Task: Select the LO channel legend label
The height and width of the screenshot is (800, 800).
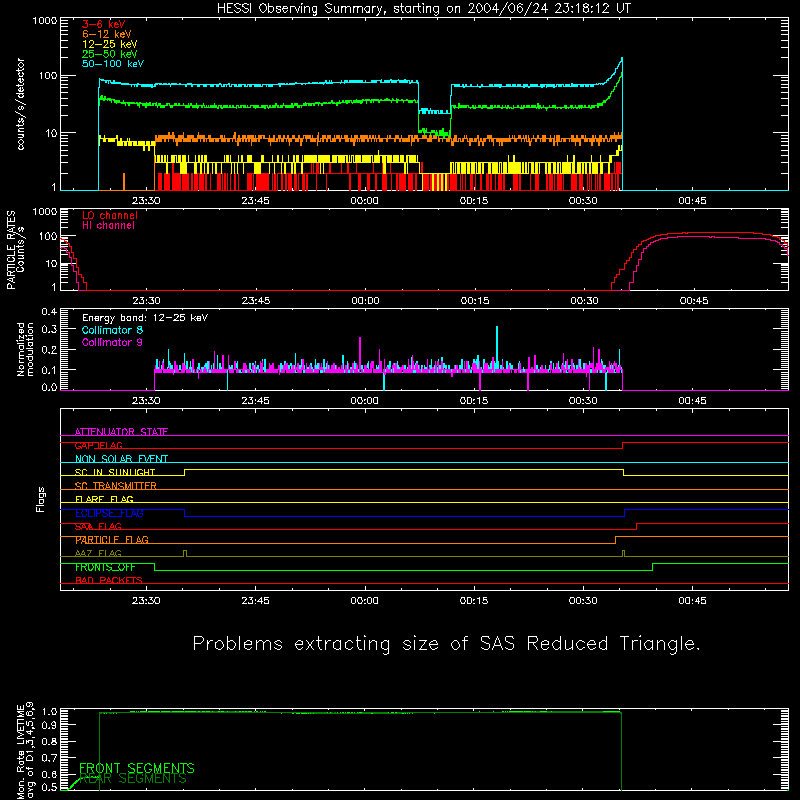Action: 110,215
